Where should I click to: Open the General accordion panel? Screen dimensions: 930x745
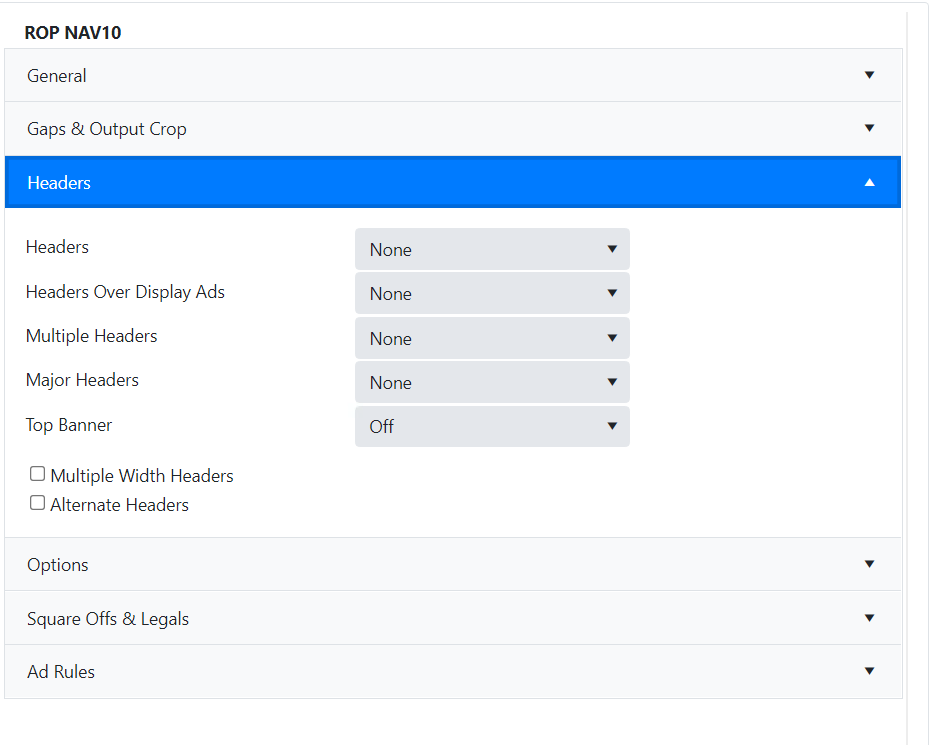[x=57, y=76]
